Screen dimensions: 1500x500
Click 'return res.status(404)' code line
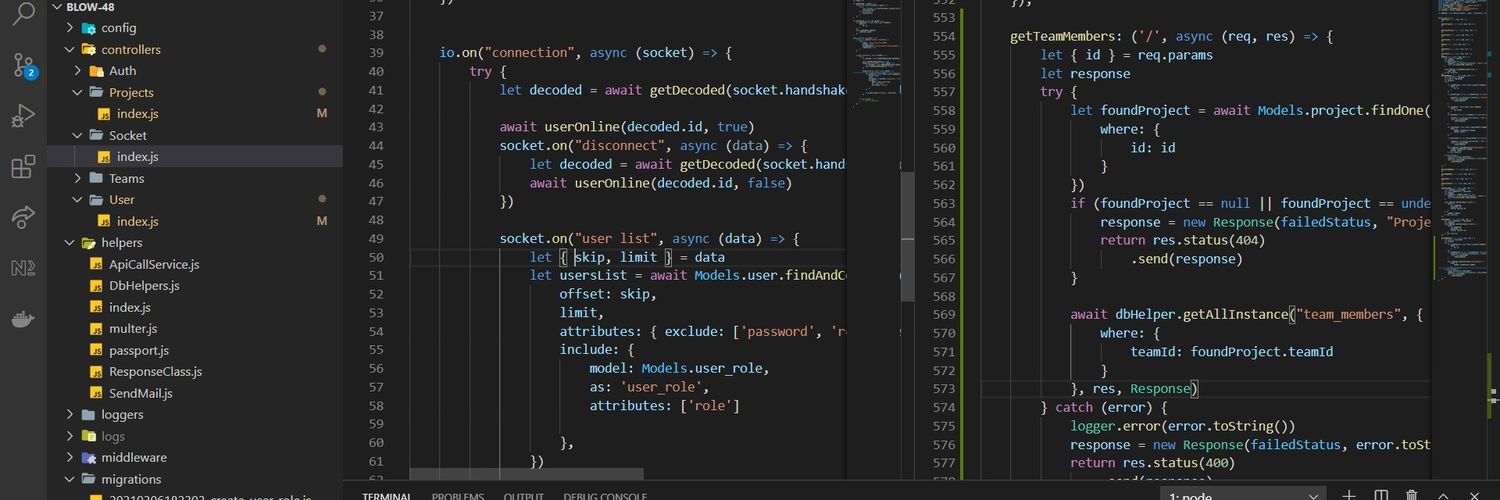1168,240
